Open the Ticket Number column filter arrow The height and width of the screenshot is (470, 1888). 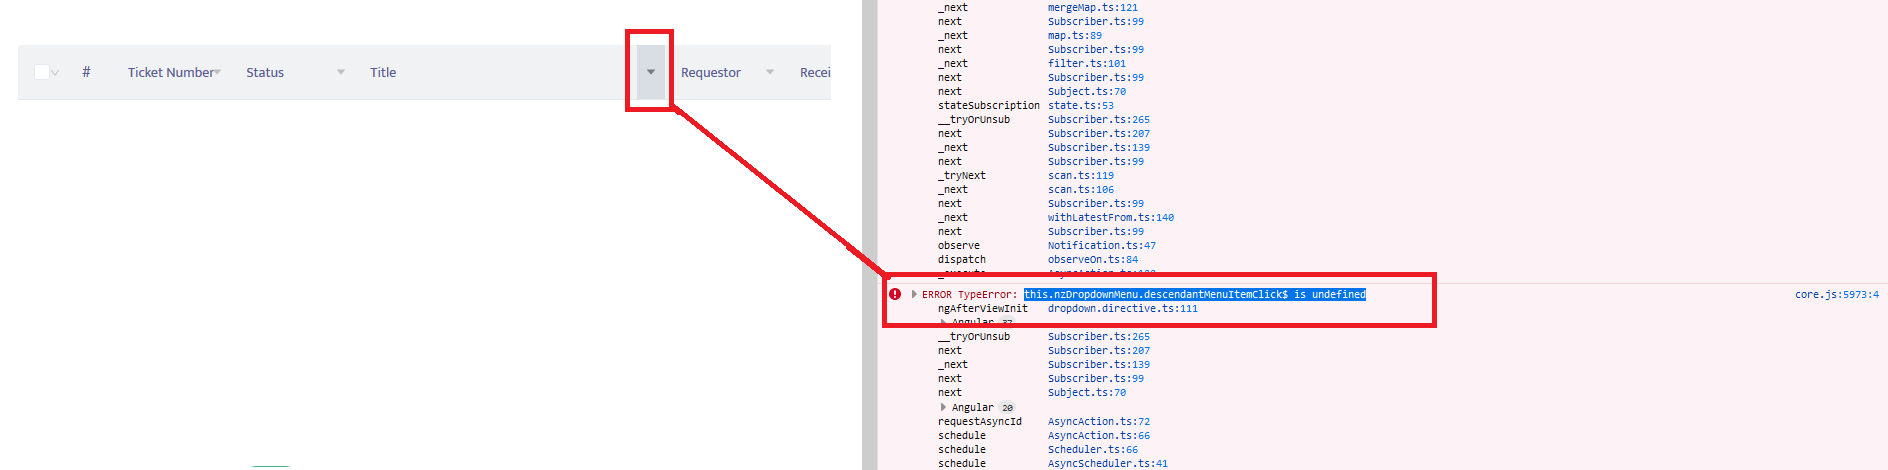[x=218, y=72]
